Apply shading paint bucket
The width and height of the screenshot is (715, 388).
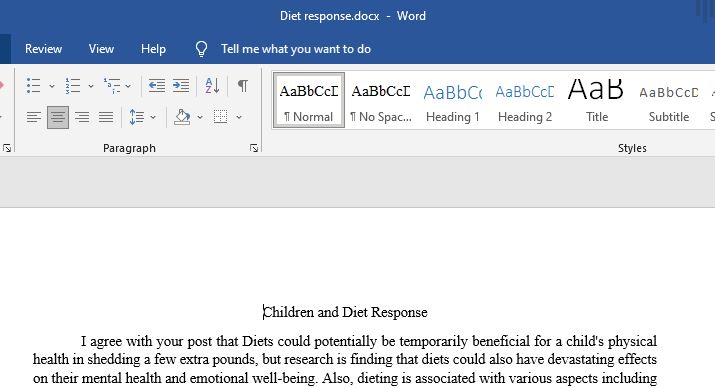coord(182,118)
